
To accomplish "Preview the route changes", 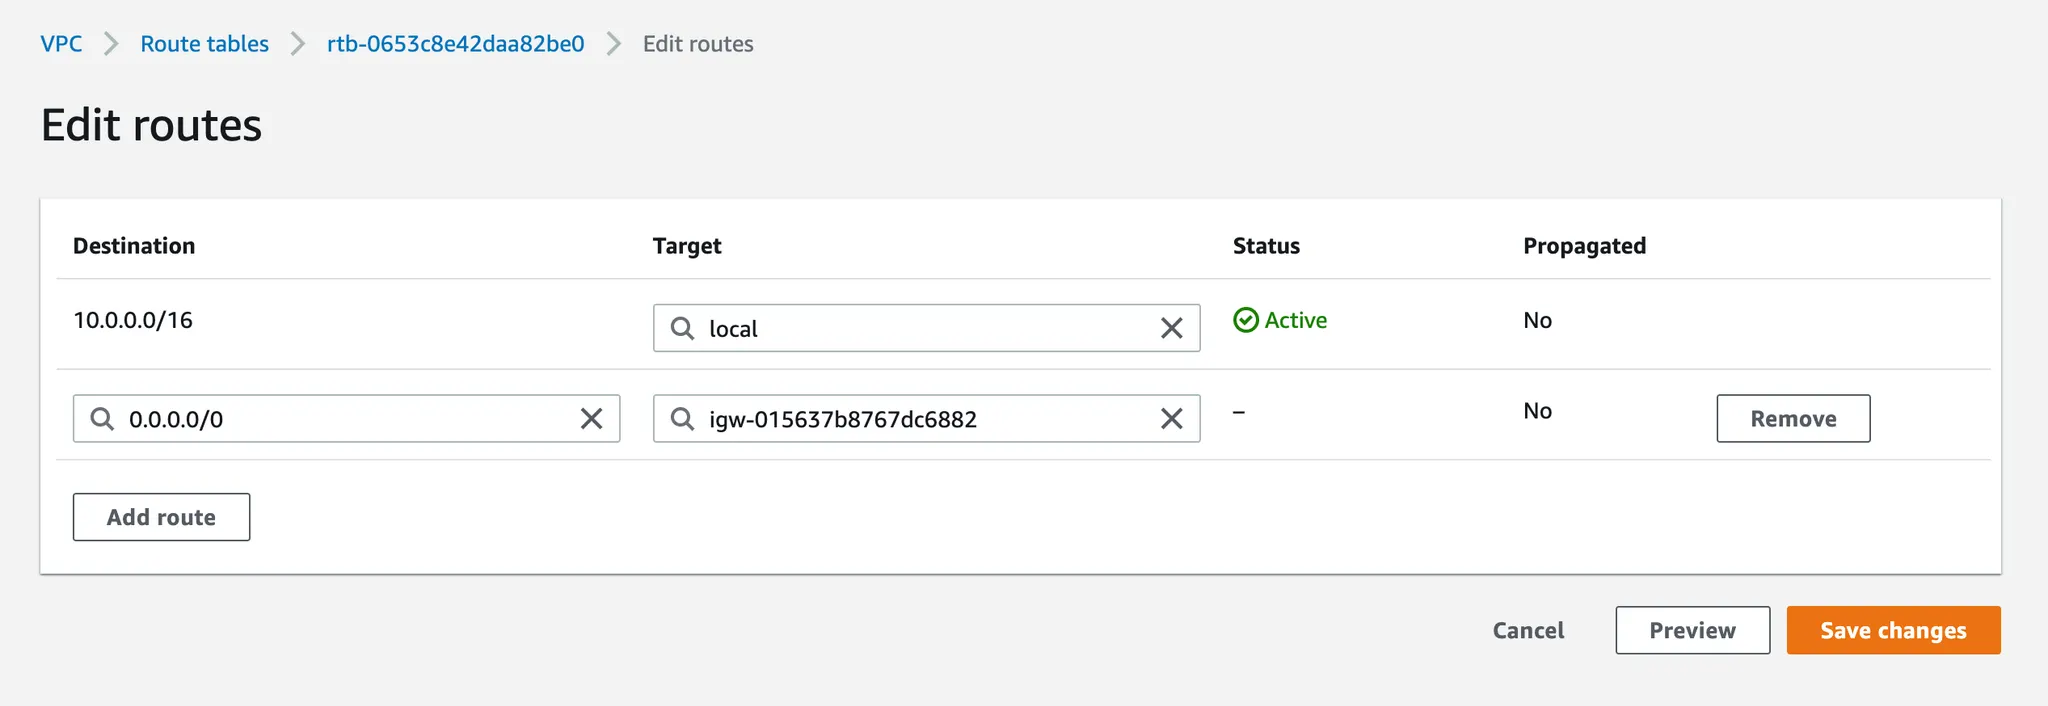I will tap(1692, 630).
